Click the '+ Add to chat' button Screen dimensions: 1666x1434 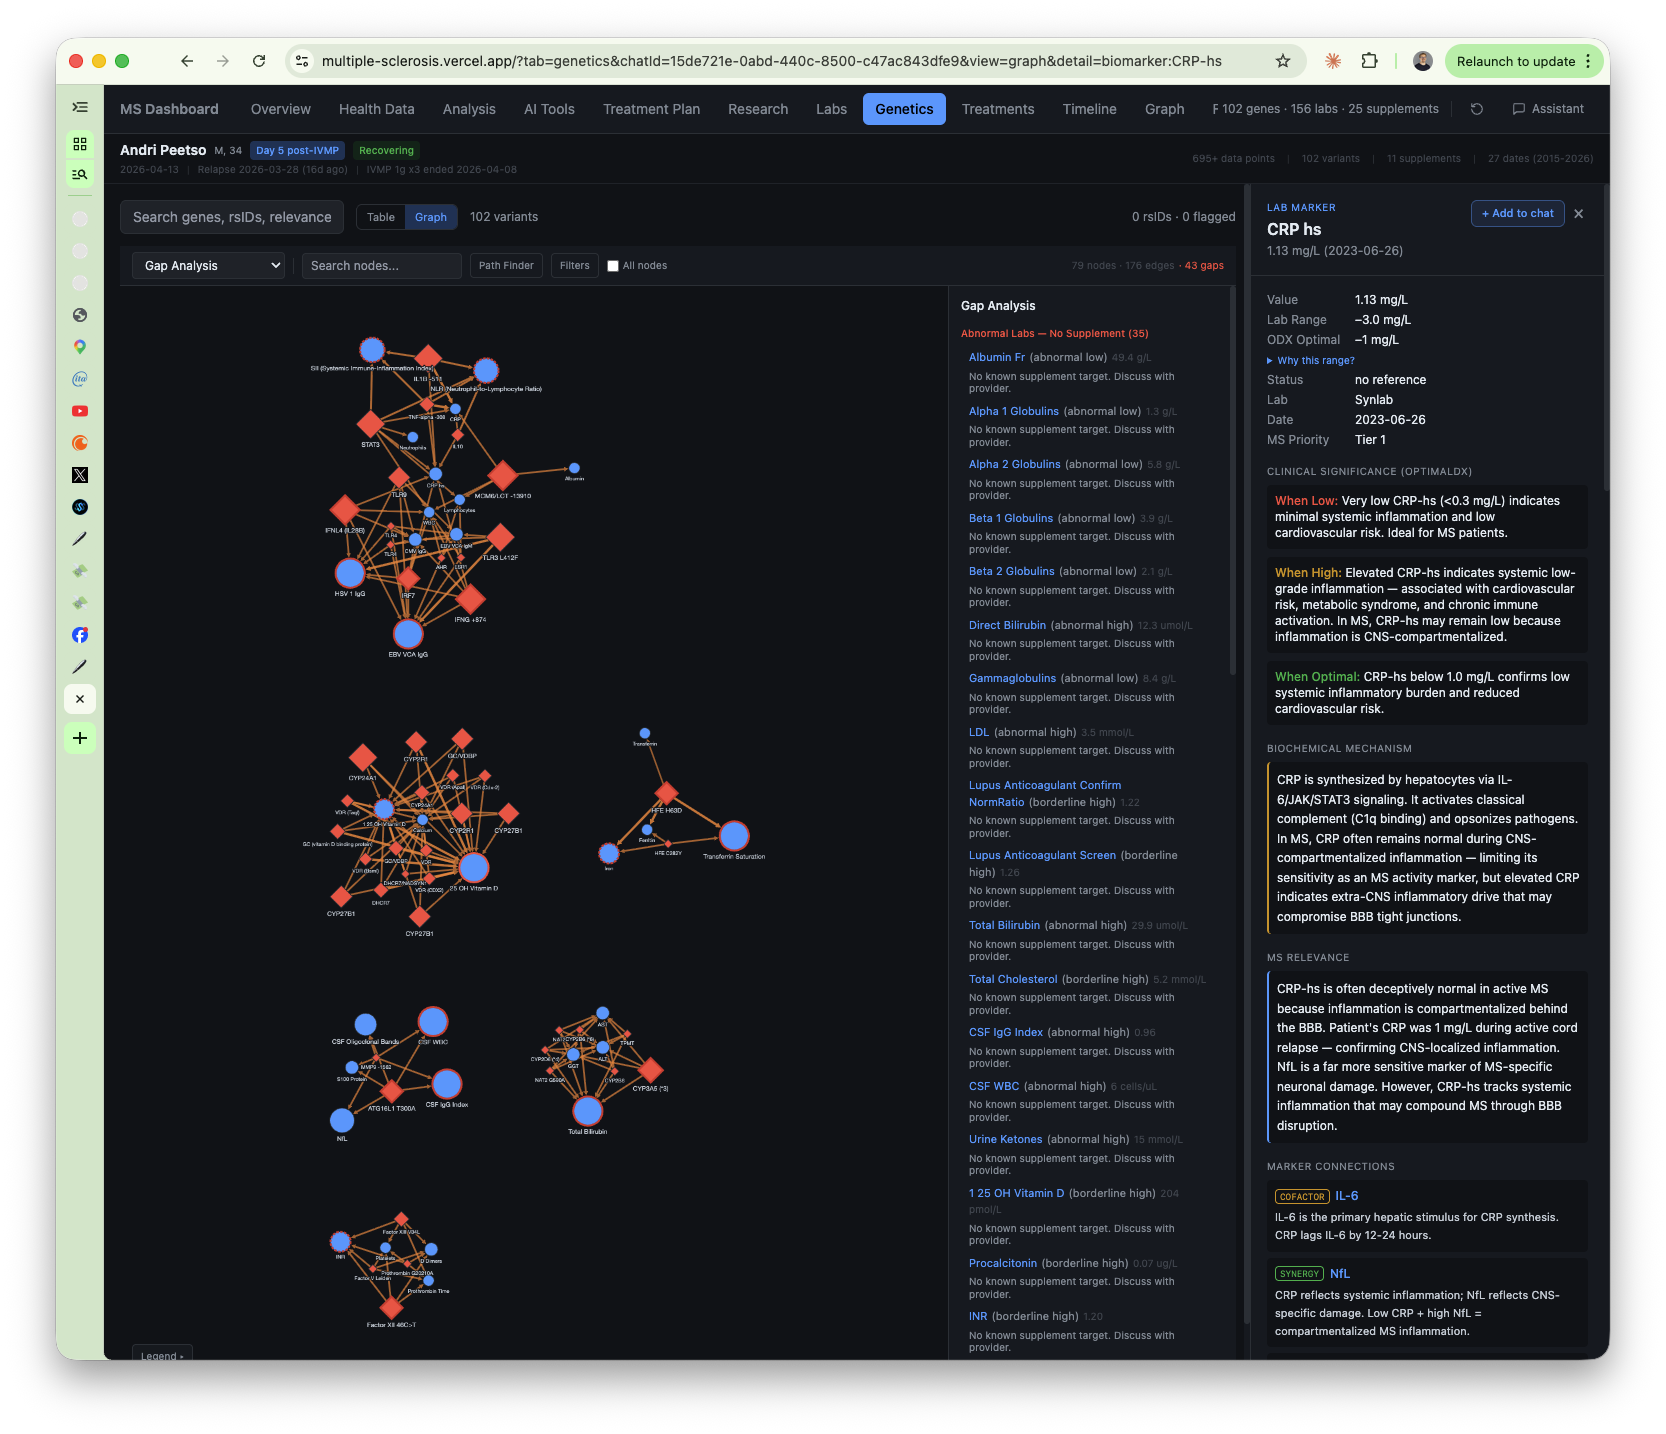1517,213
